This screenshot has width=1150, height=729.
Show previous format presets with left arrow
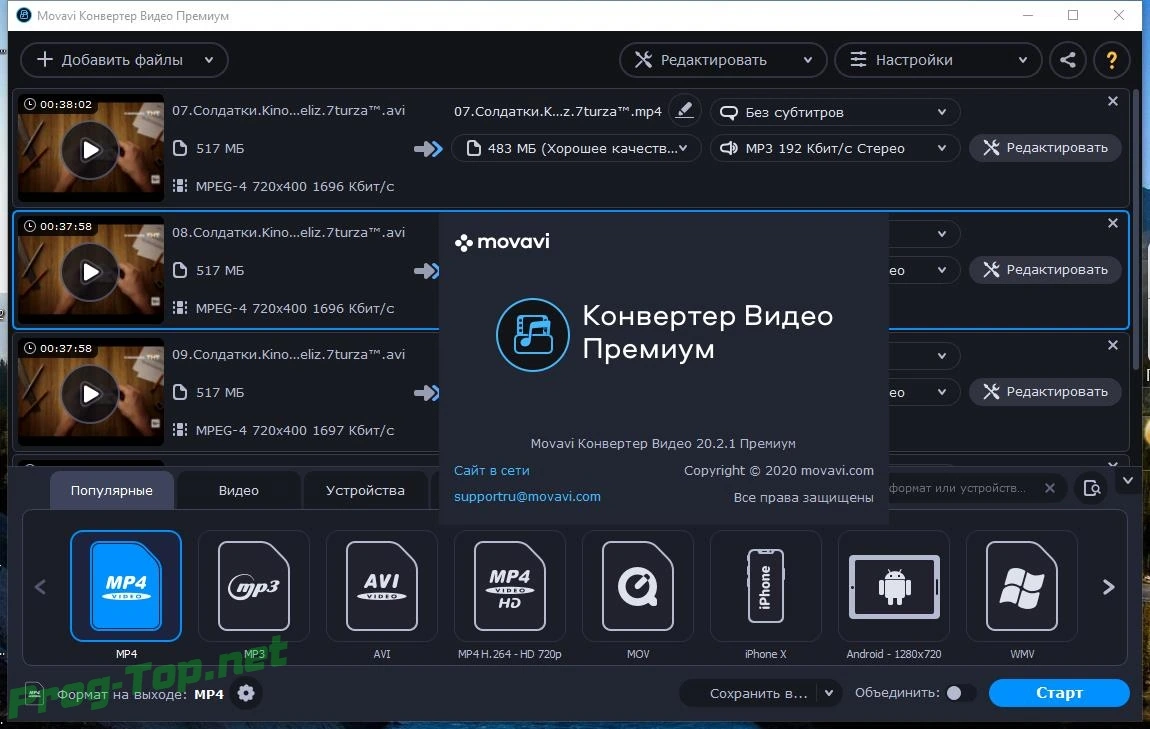click(40, 587)
